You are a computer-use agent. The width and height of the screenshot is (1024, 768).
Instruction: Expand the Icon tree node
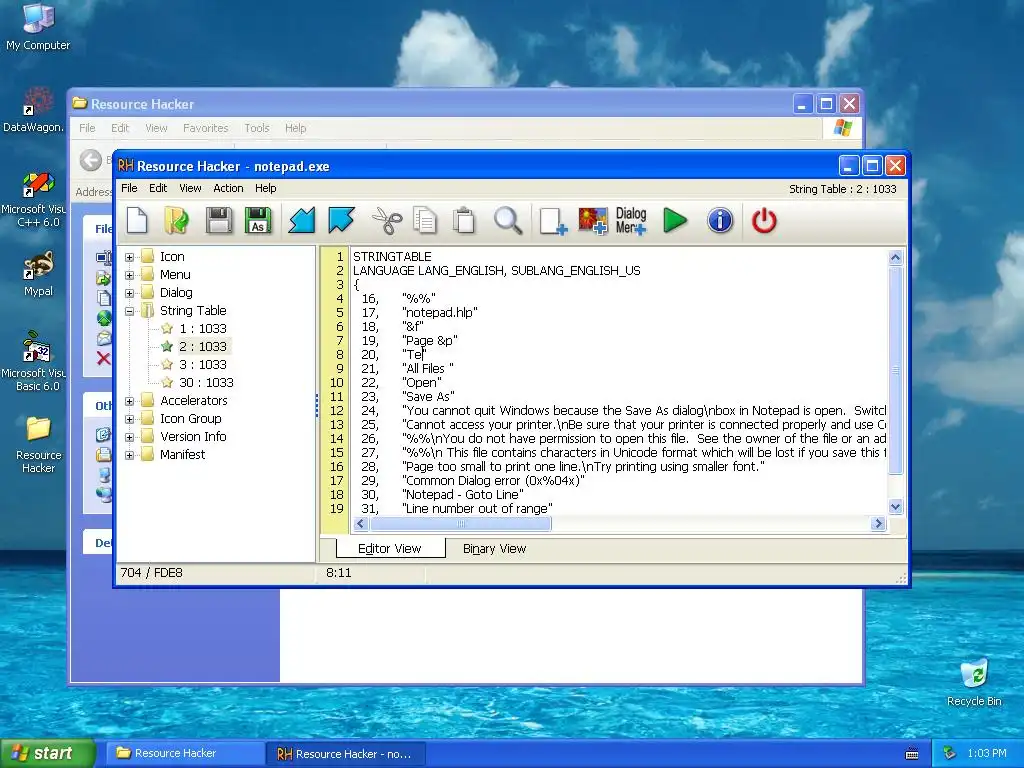[129, 257]
